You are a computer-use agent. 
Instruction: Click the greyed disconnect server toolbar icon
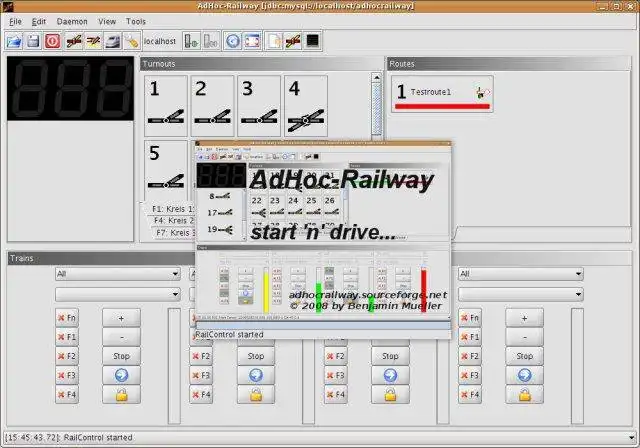(211, 41)
